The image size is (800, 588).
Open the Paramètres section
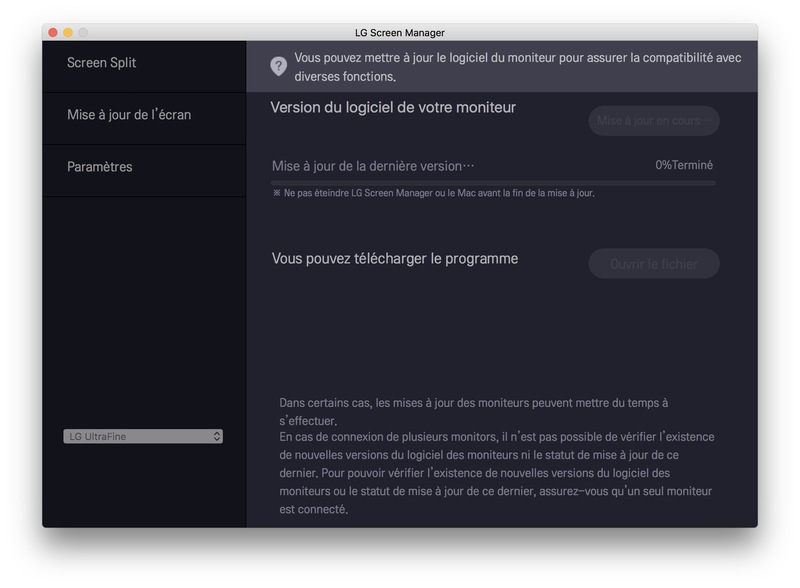tap(144, 171)
